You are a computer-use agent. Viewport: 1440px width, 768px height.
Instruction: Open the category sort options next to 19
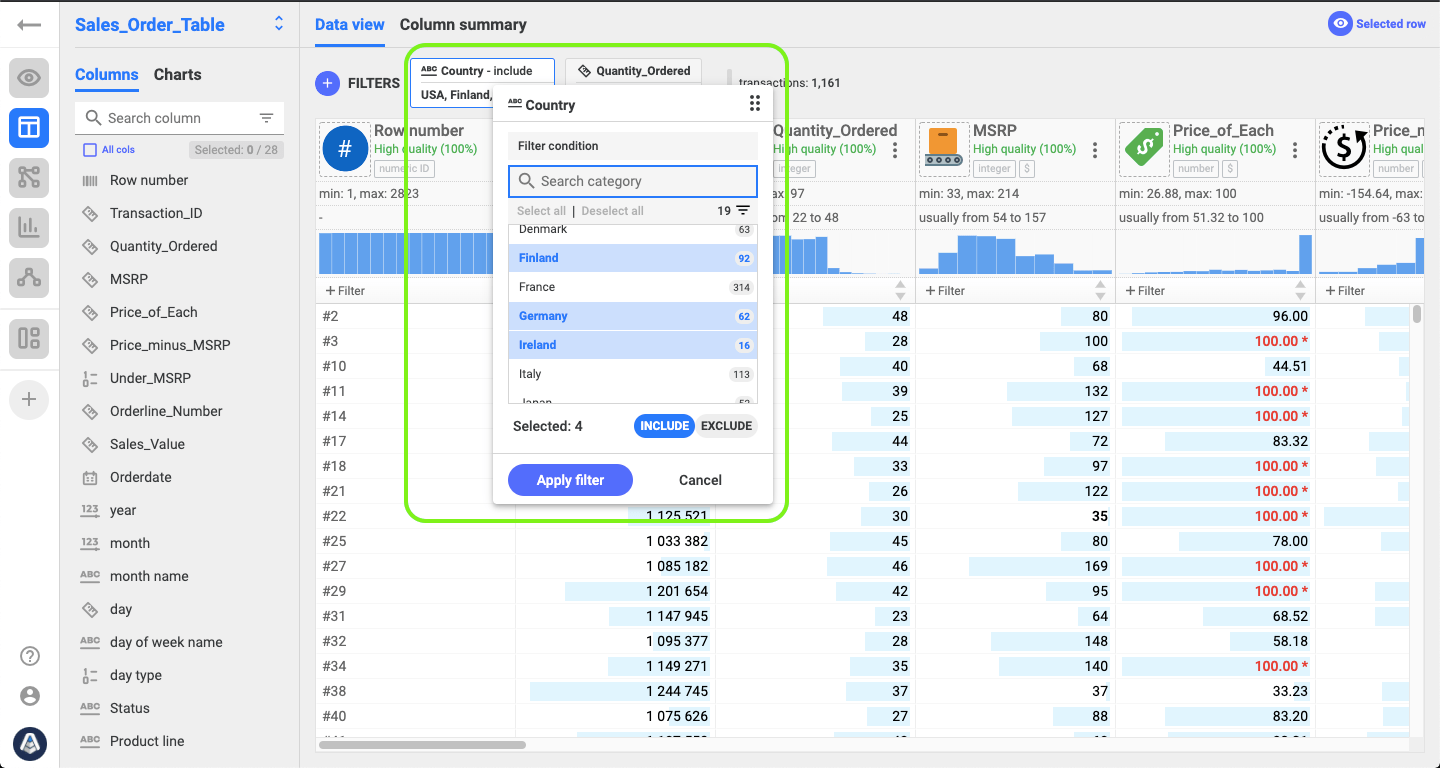point(743,211)
